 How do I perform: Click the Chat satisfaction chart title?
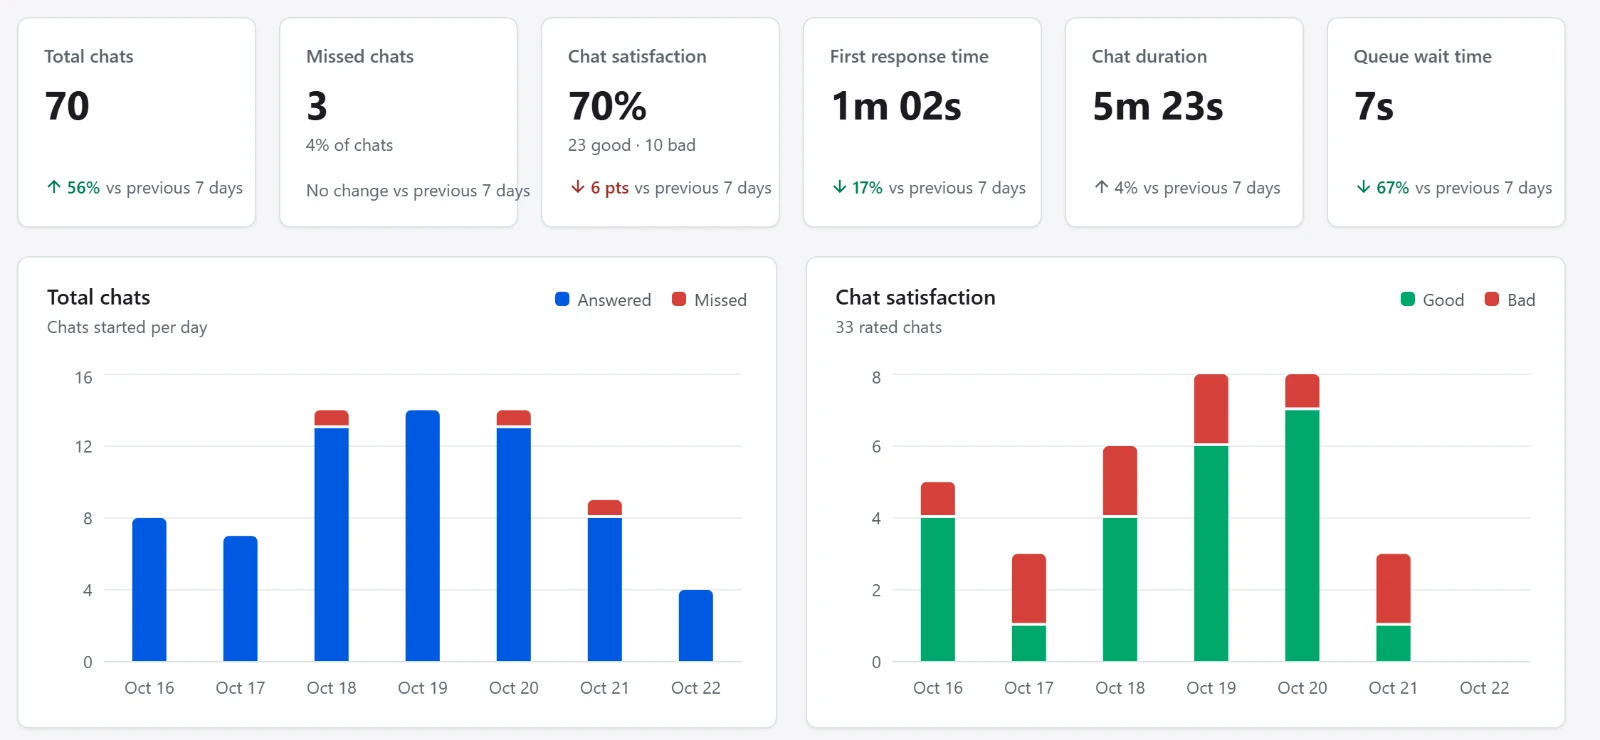(x=916, y=297)
